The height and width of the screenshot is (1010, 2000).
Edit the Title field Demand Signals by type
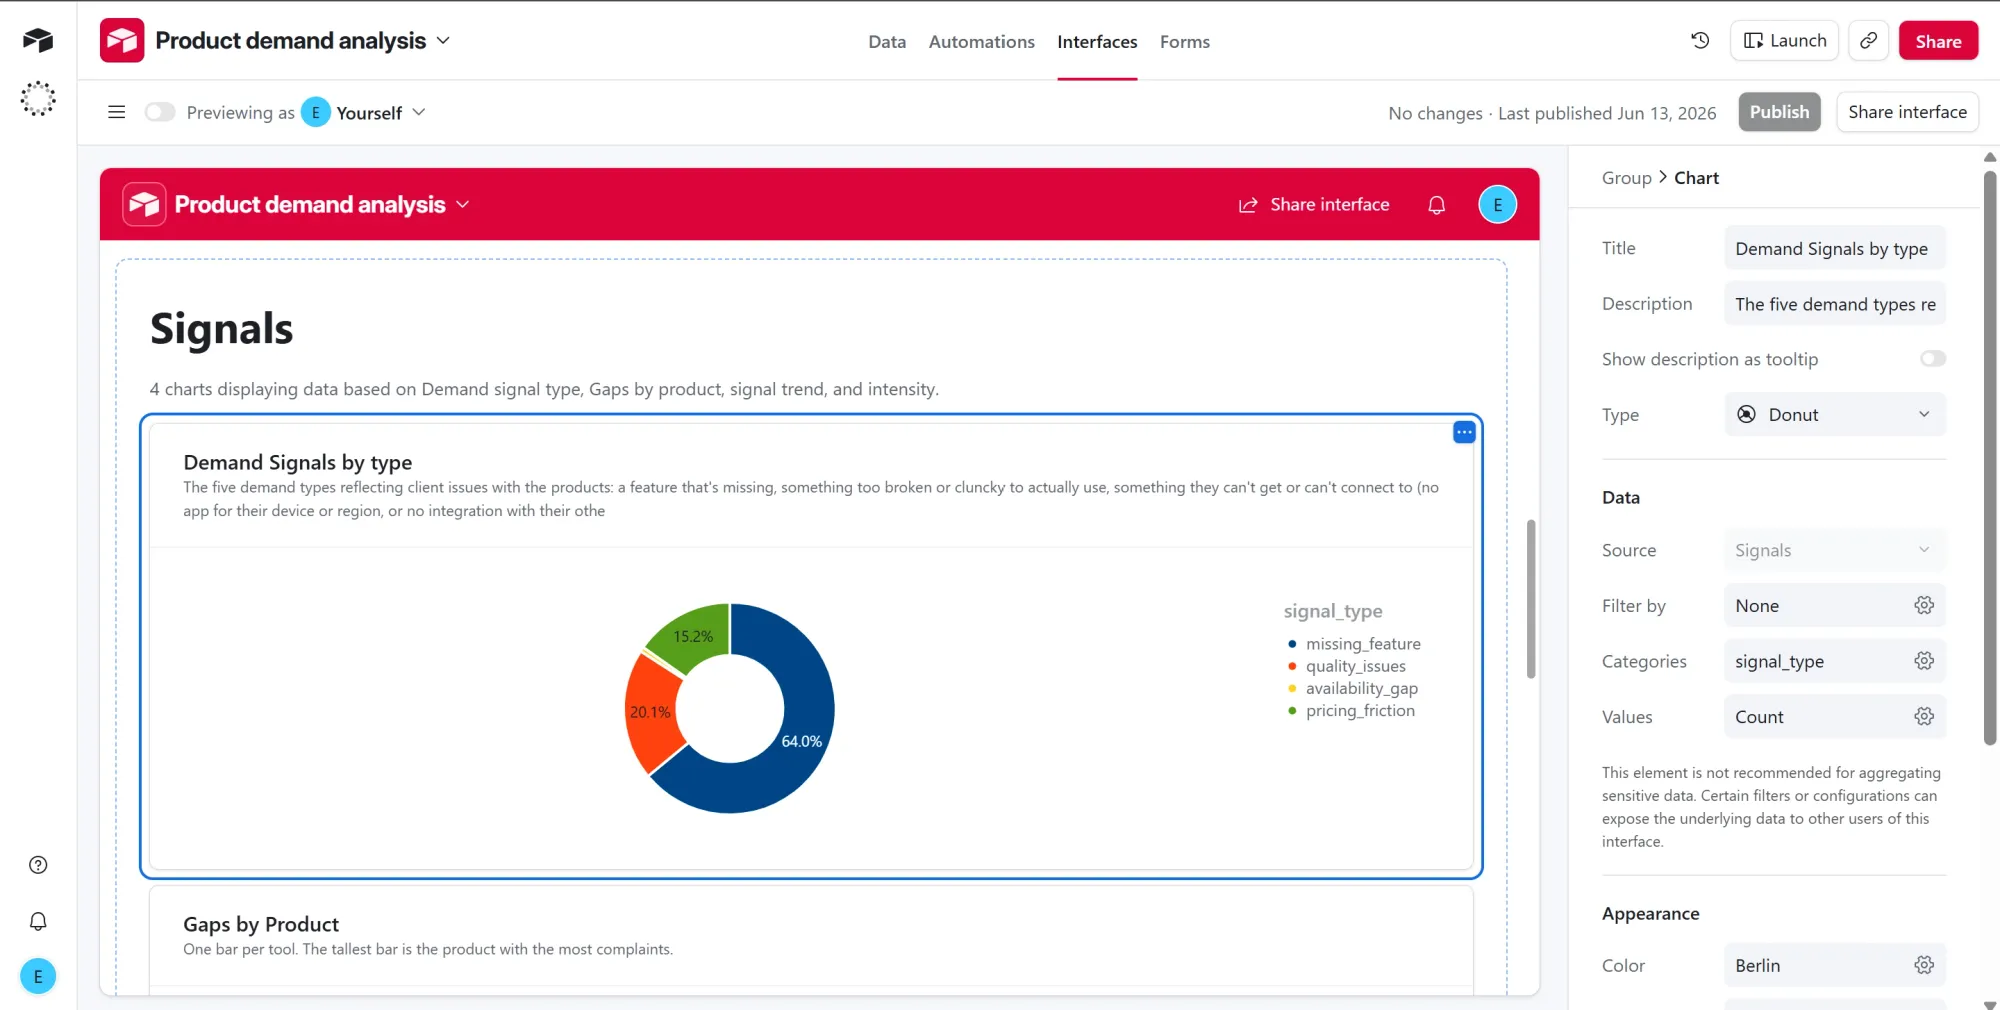[x=1835, y=248]
